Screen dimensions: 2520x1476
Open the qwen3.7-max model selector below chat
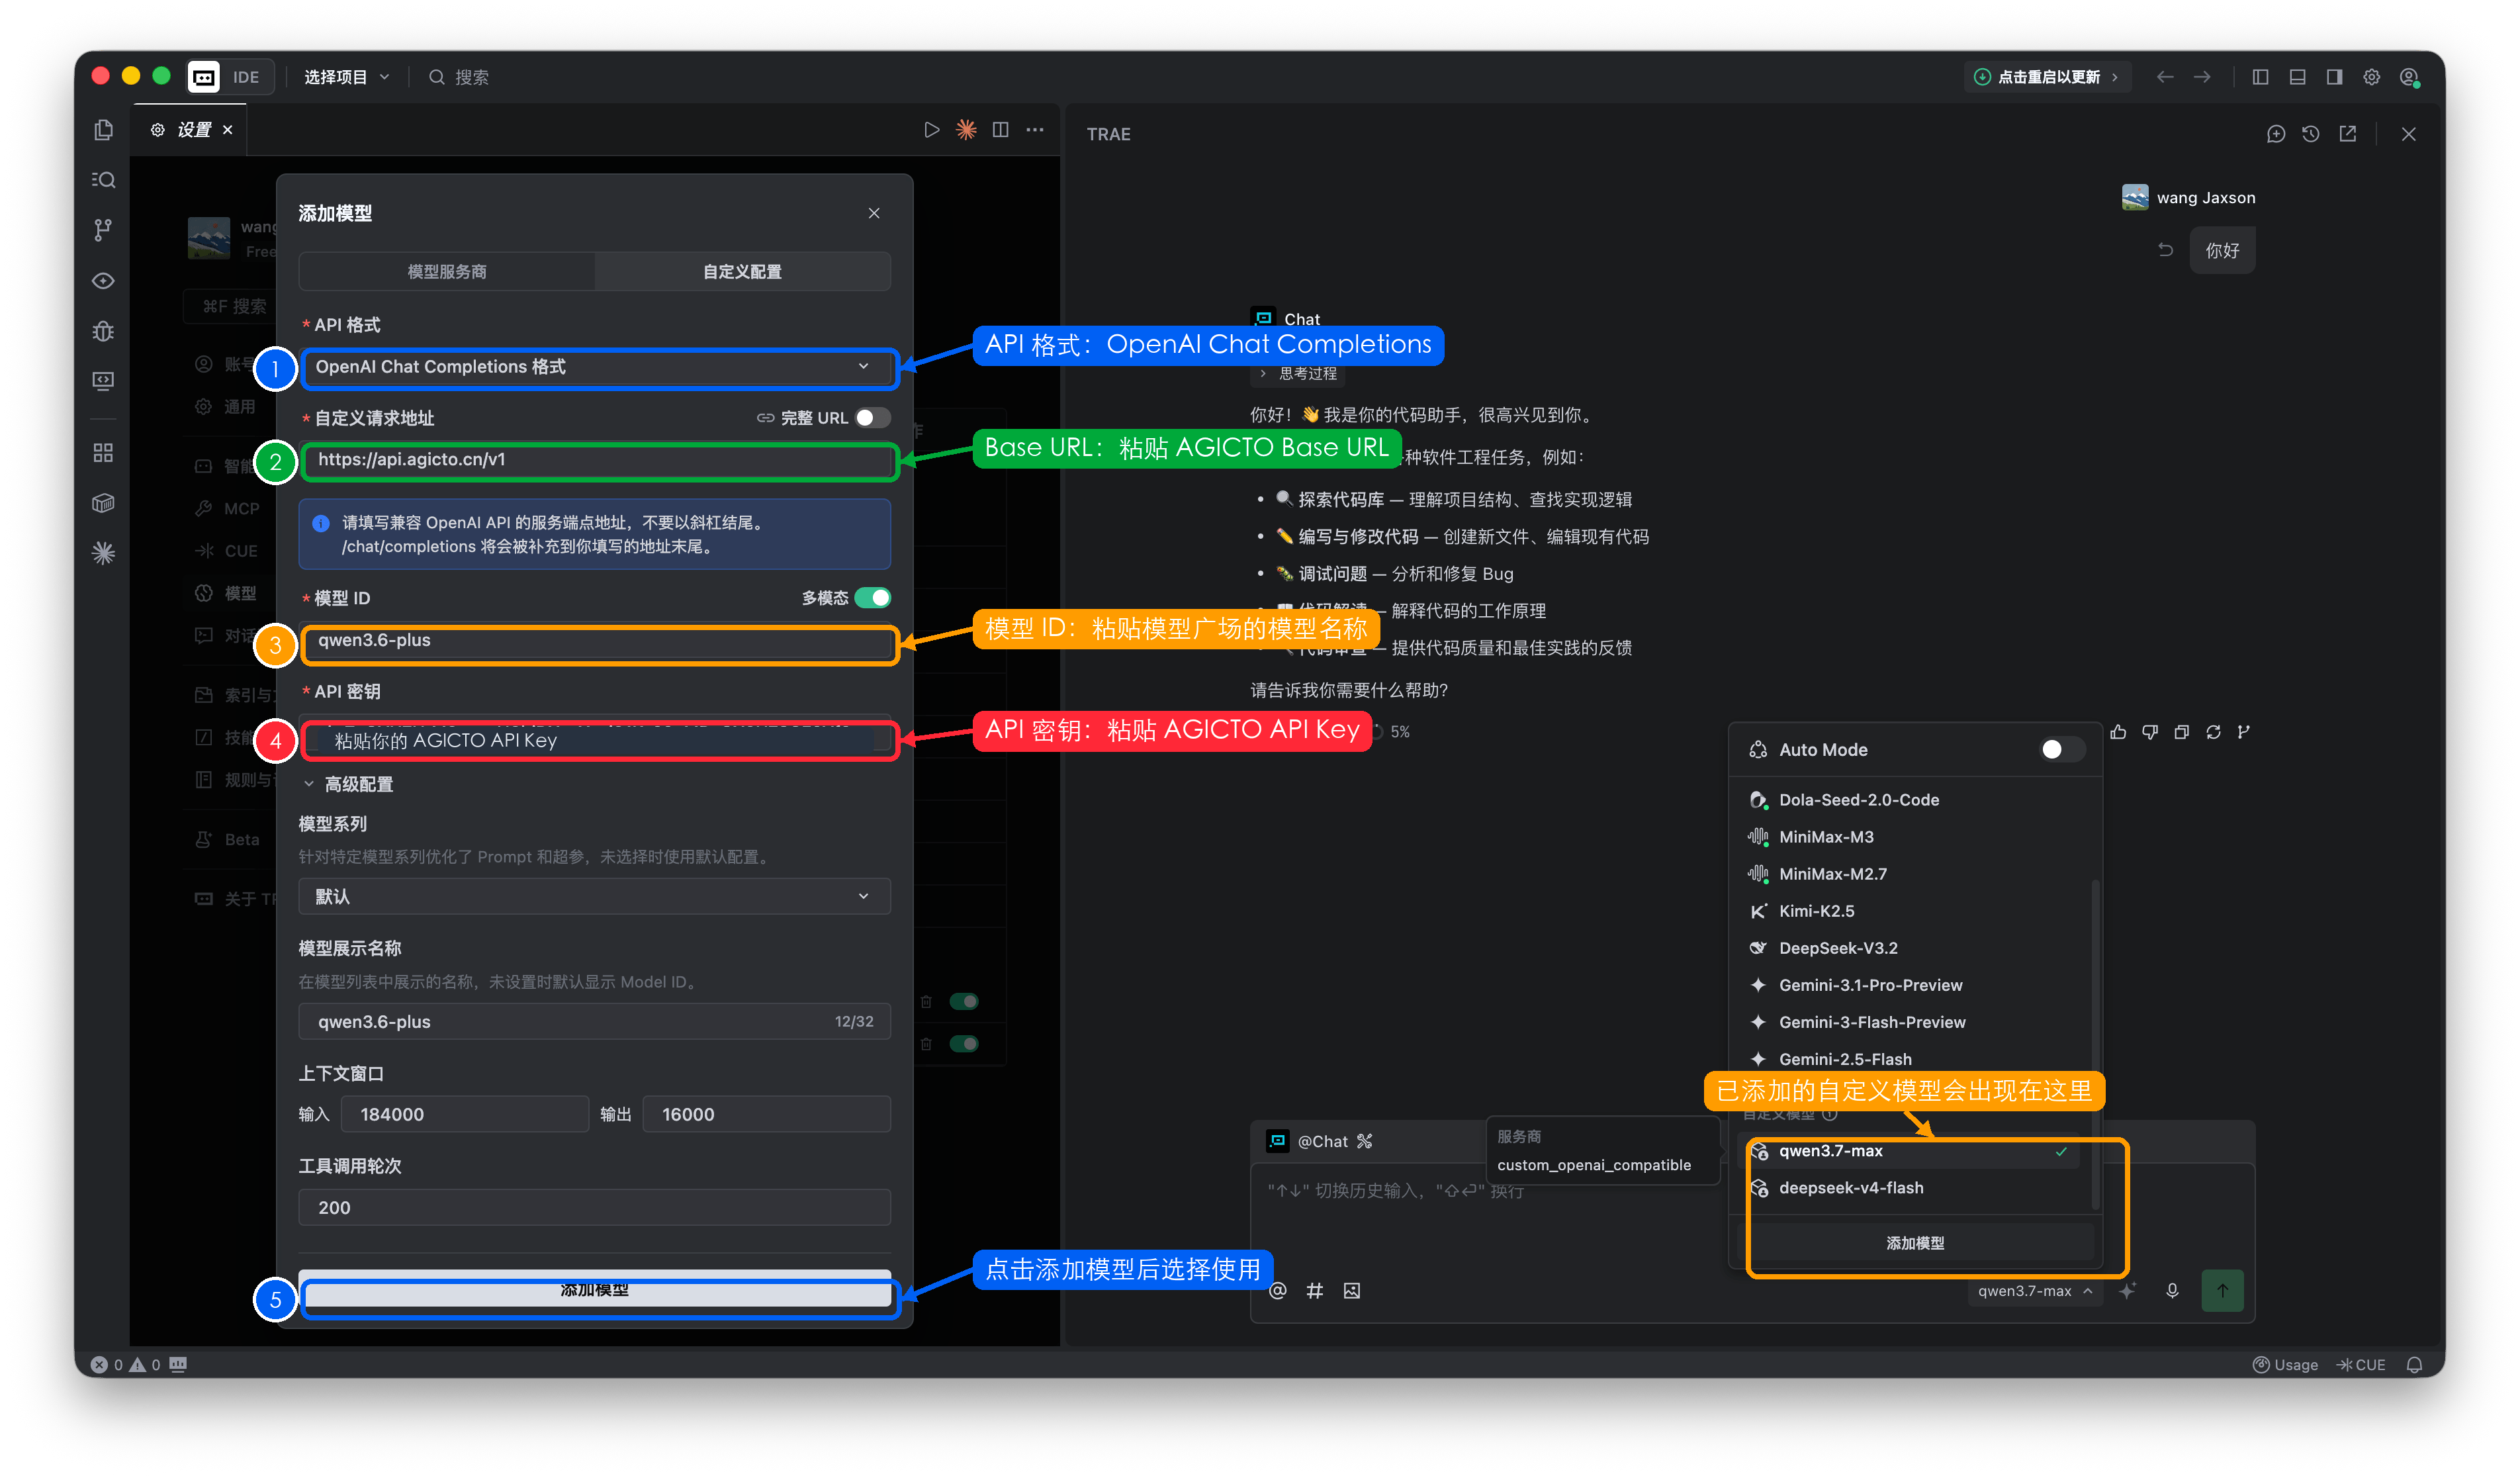coord(2034,1291)
